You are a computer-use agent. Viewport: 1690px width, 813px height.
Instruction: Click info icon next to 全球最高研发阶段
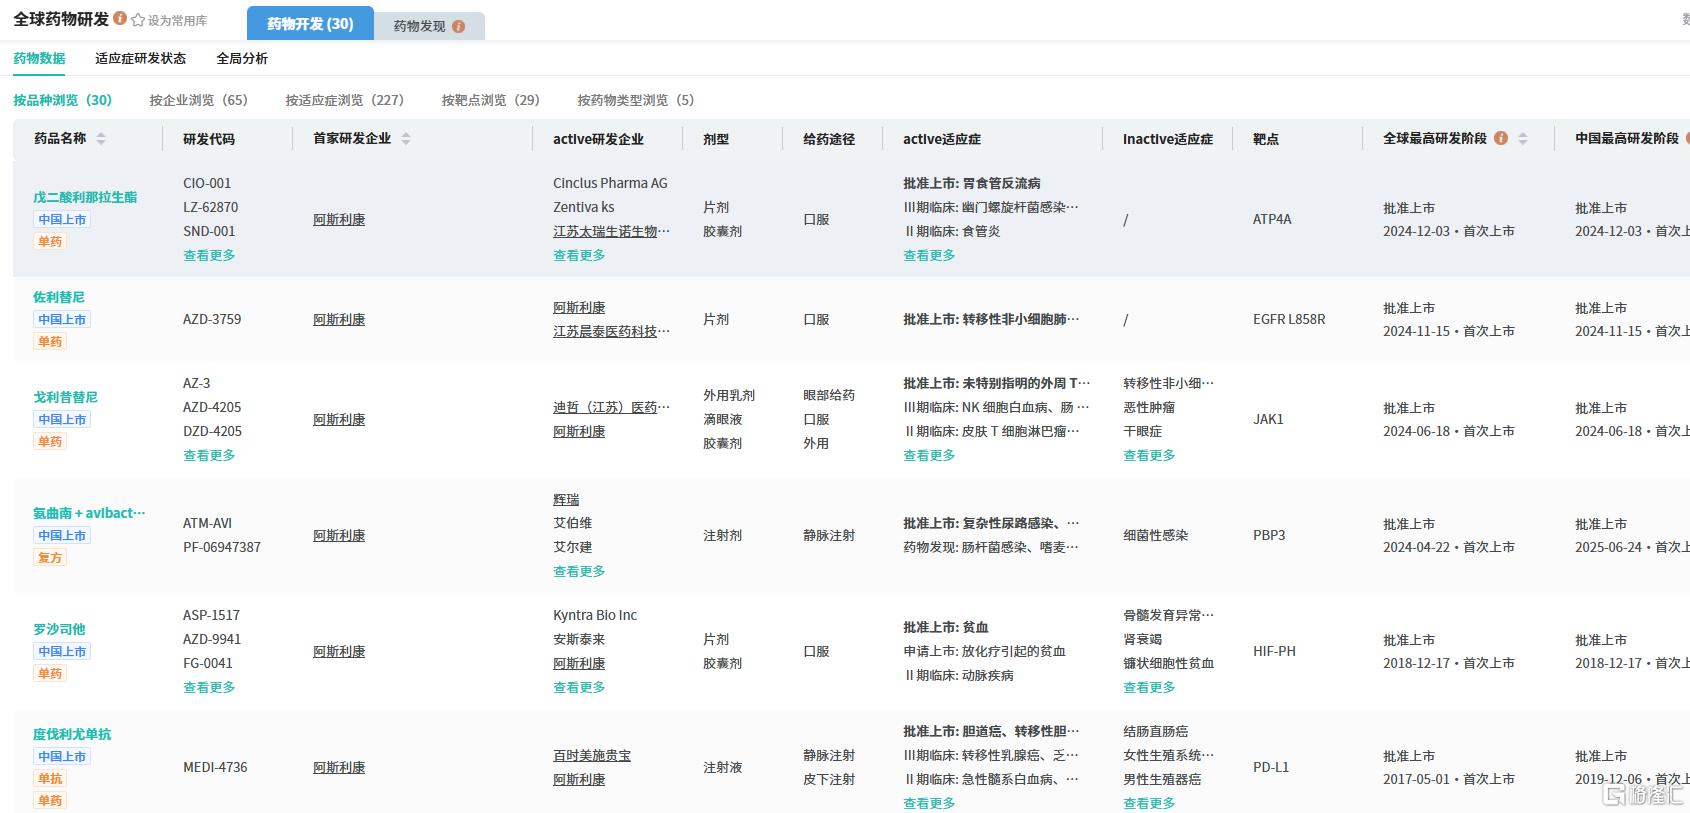click(x=1501, y=138)
